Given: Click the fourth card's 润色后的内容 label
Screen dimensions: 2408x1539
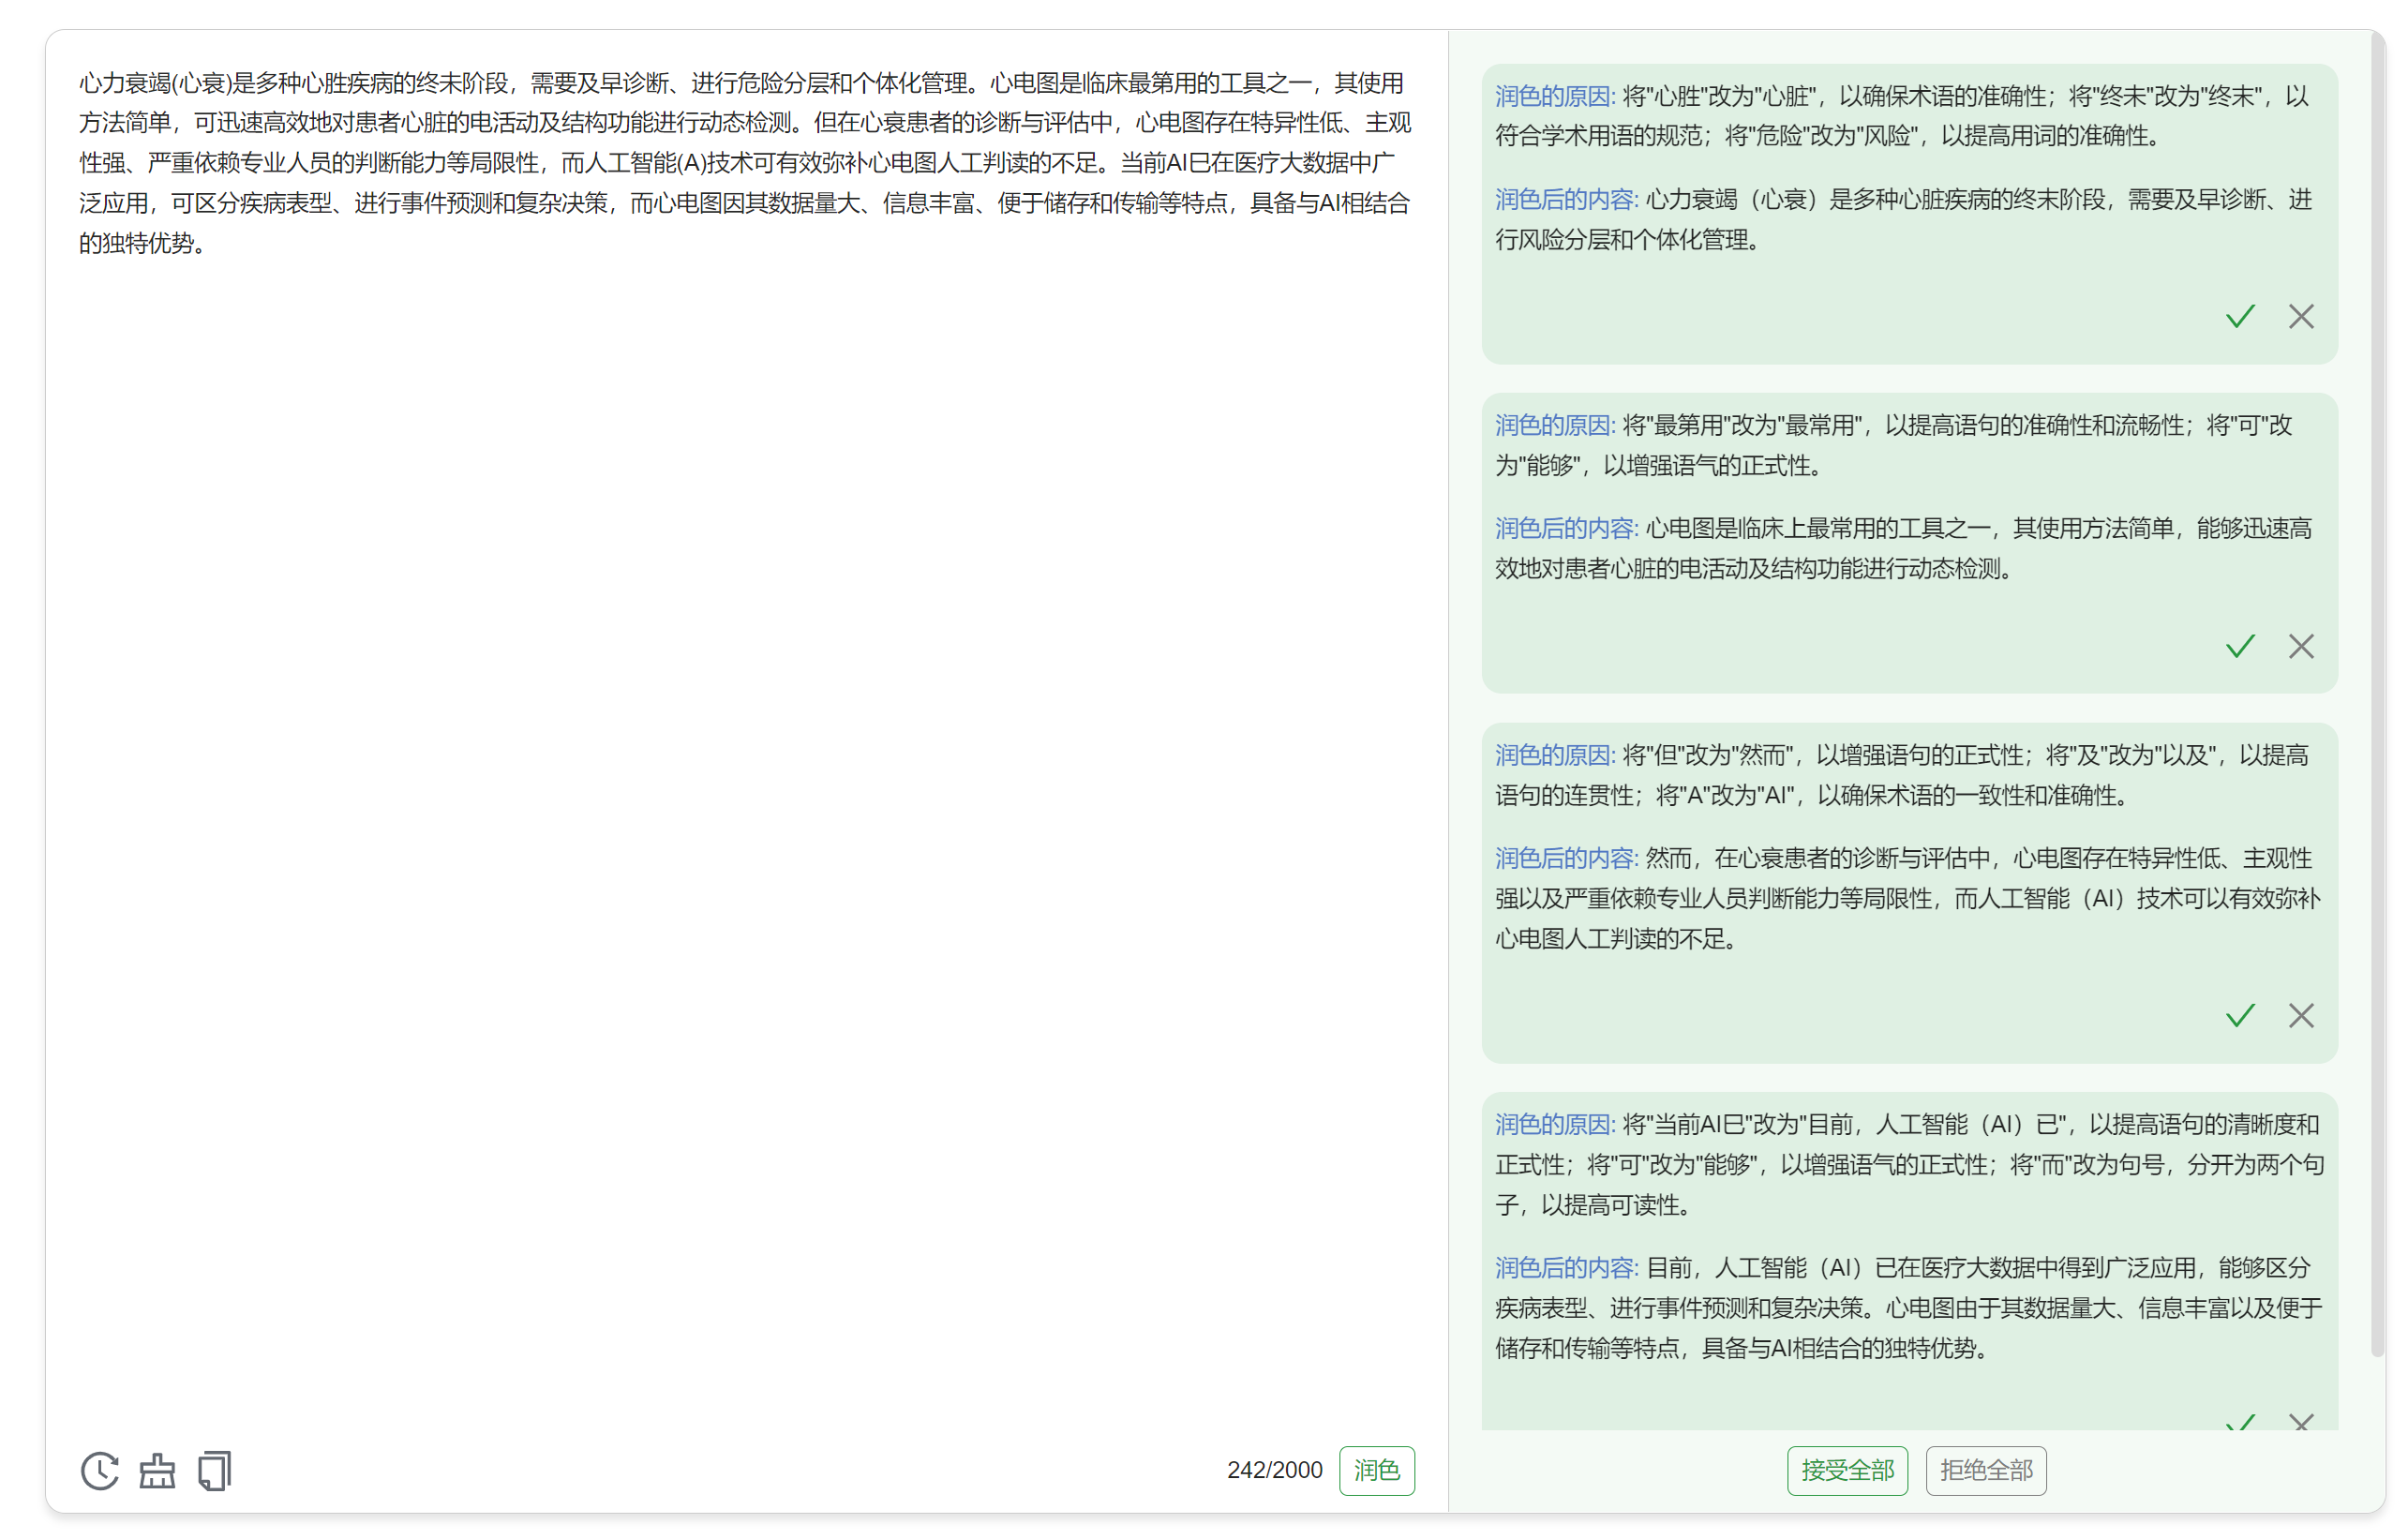Looking at the screenshot, I should coord(1566,1268).
